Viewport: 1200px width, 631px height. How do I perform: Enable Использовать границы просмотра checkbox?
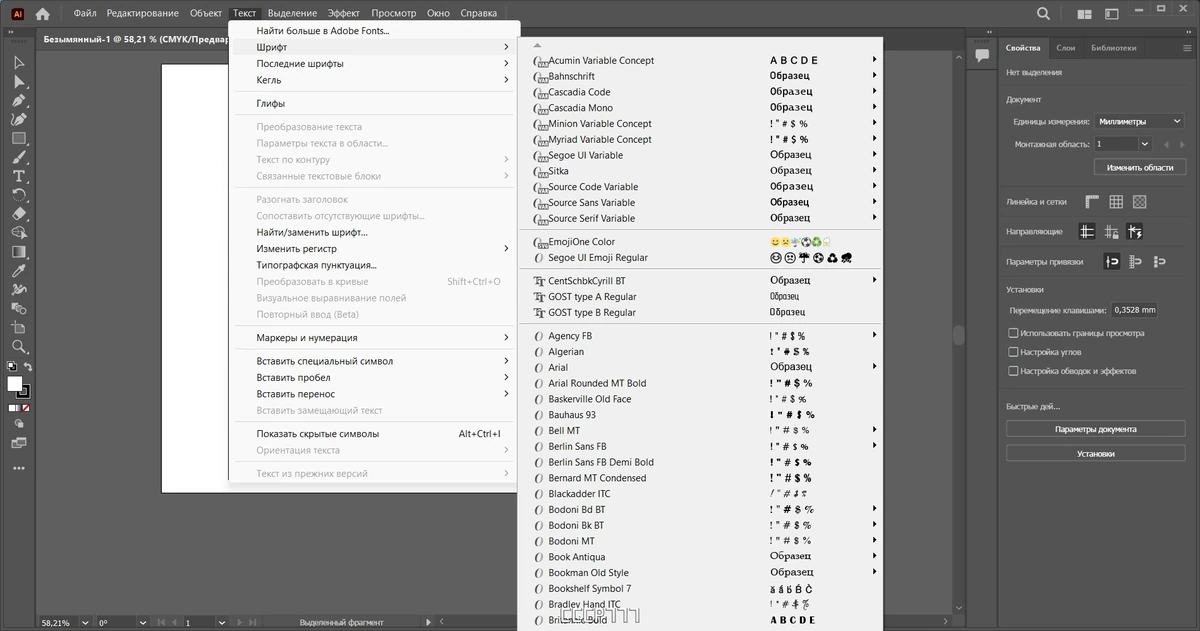tap(1013, 333)
